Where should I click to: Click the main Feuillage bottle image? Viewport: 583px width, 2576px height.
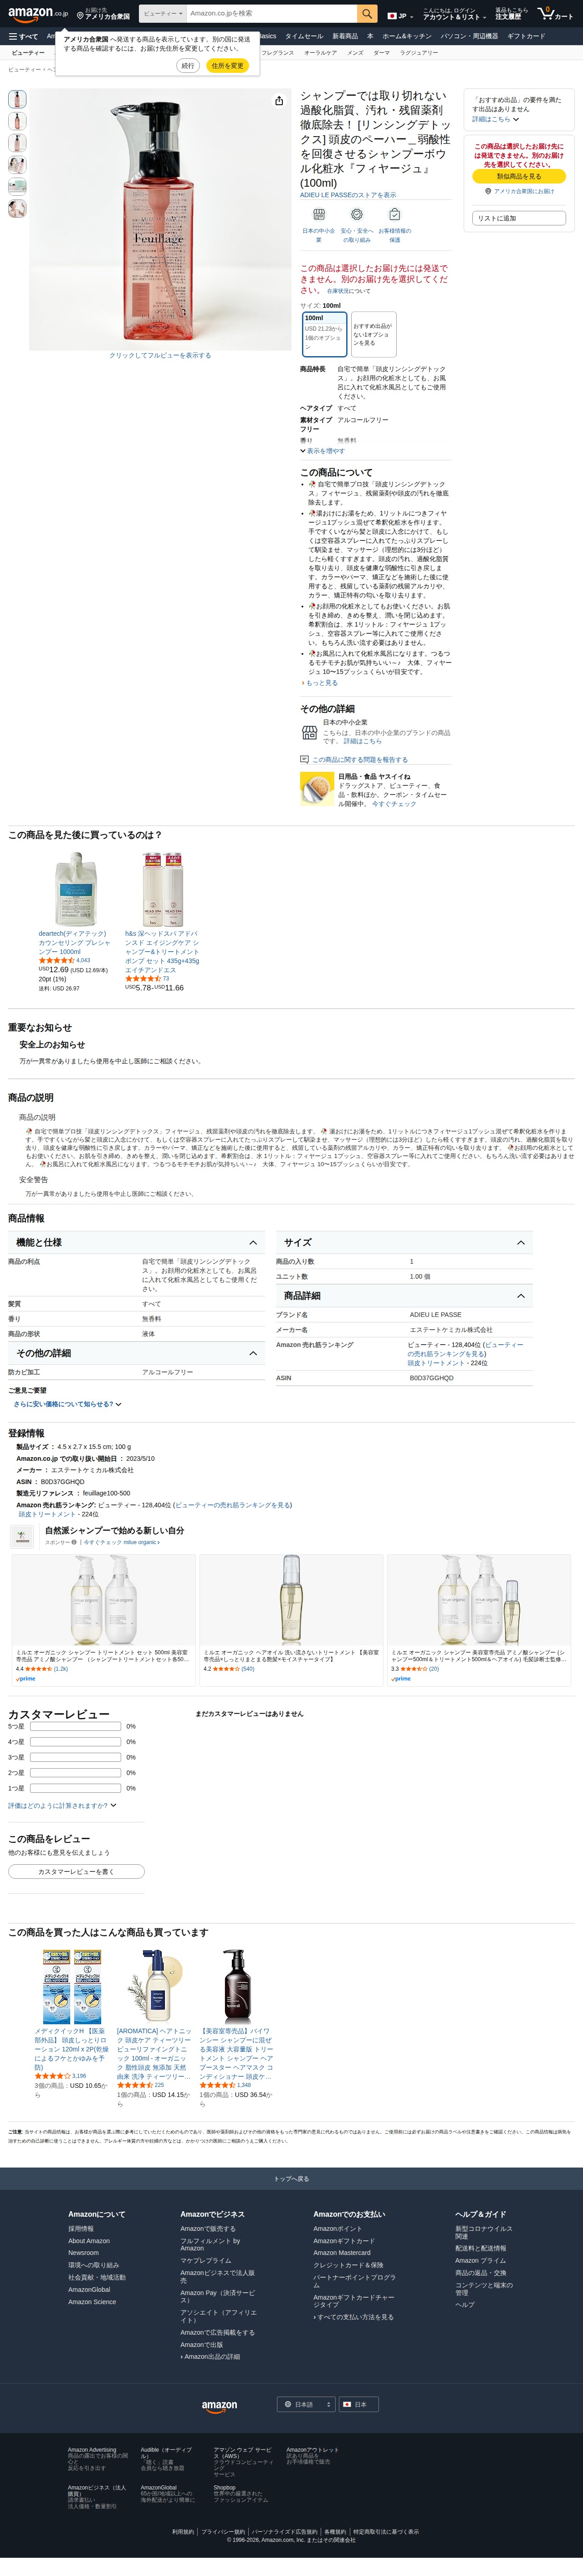160,220
